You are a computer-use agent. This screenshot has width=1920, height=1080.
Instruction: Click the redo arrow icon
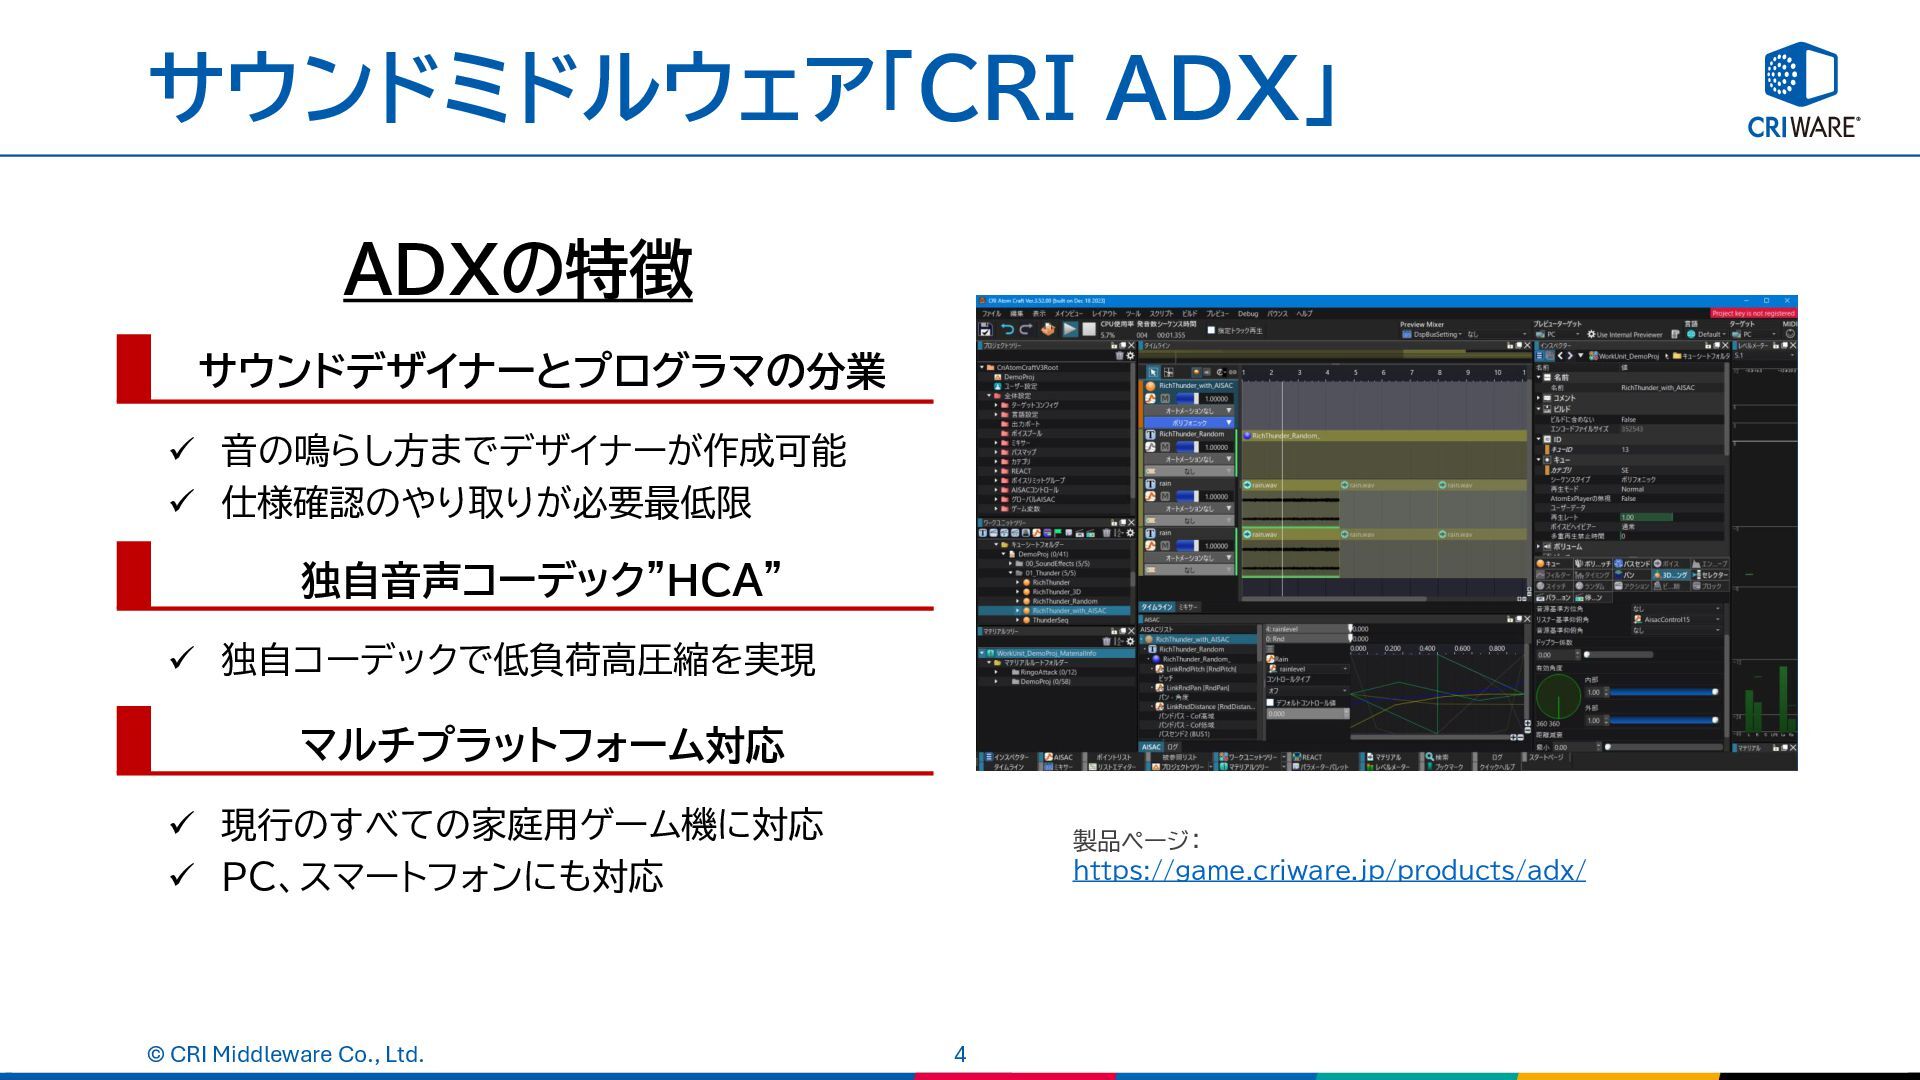point(1026,329)
